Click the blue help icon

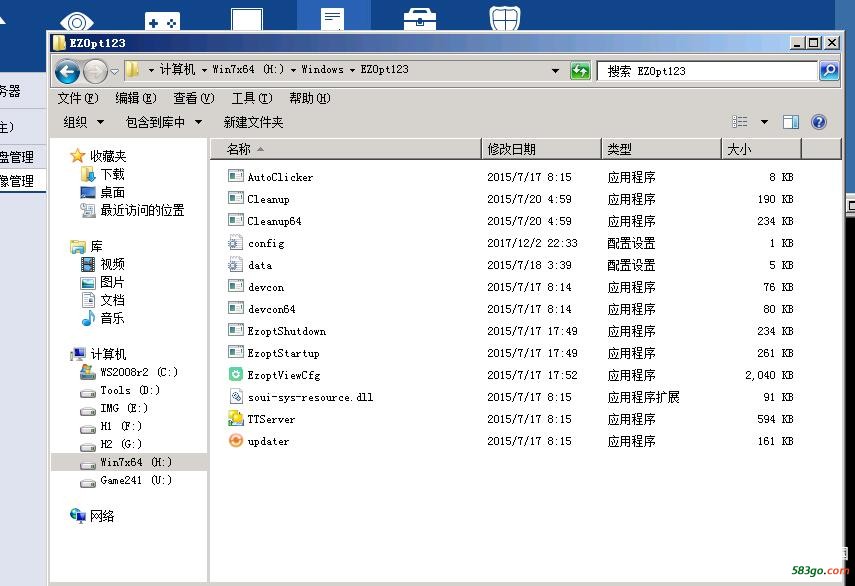[x=818, y=122]
